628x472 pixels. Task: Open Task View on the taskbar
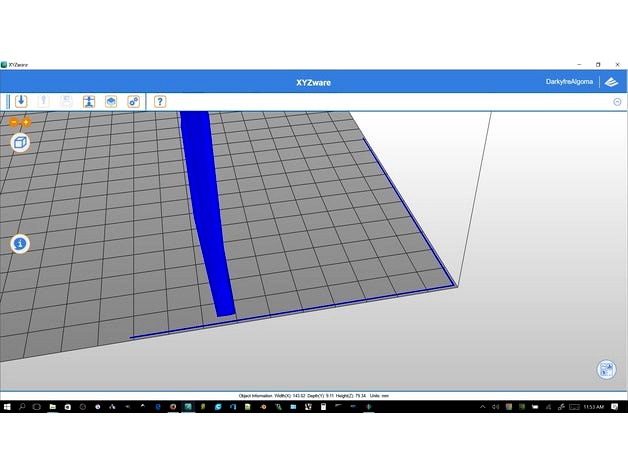[x=36, y=407]
